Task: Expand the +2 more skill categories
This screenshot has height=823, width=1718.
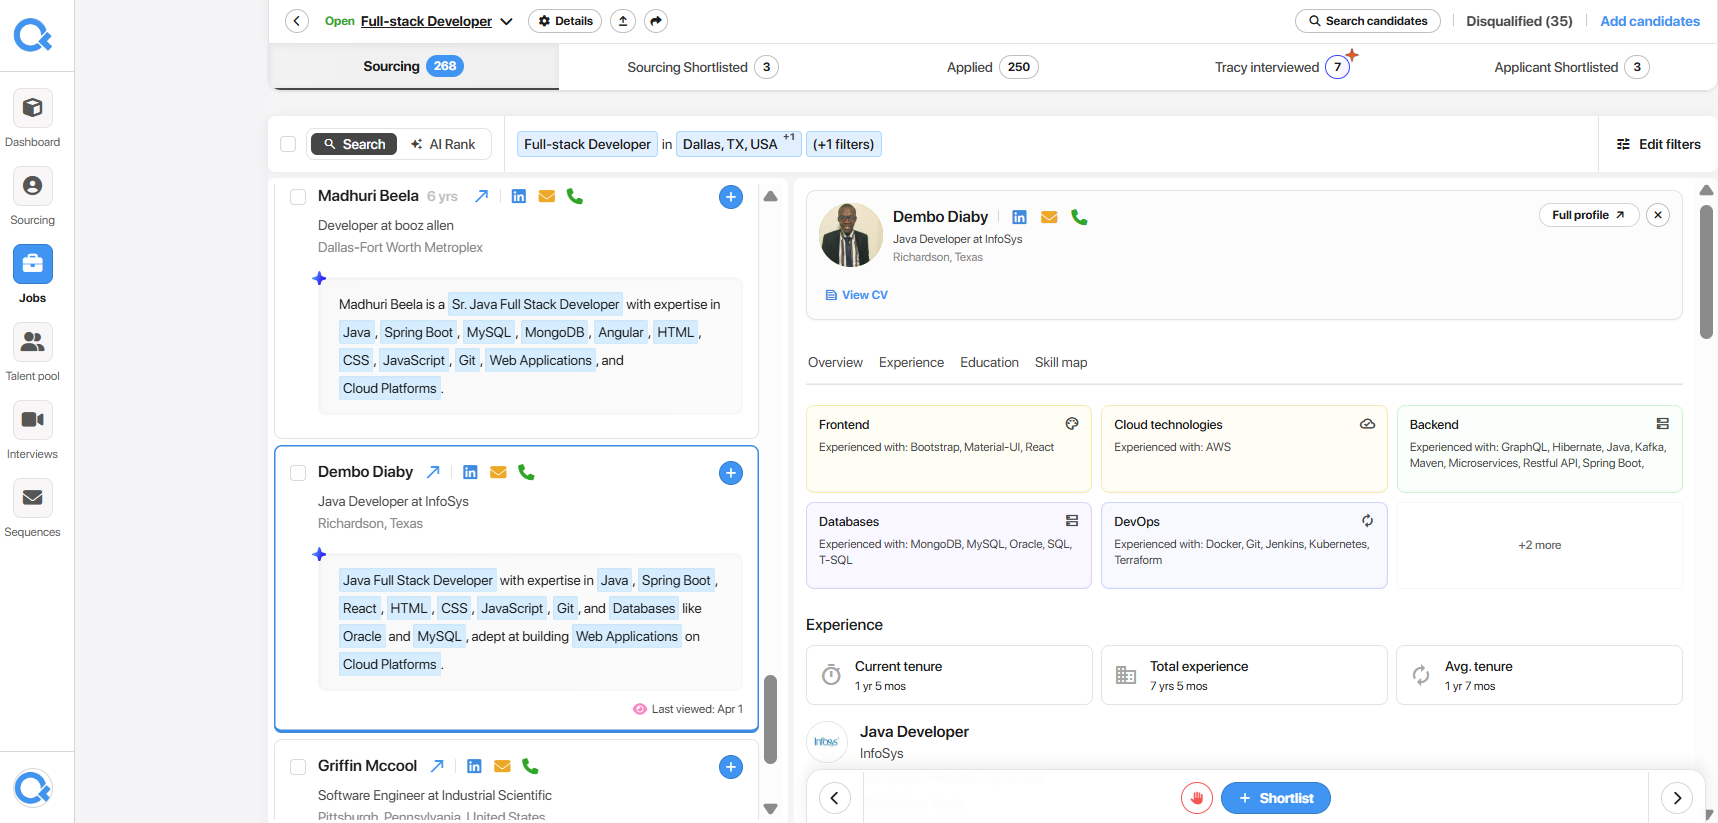Action: click(x=1539, y=545)
